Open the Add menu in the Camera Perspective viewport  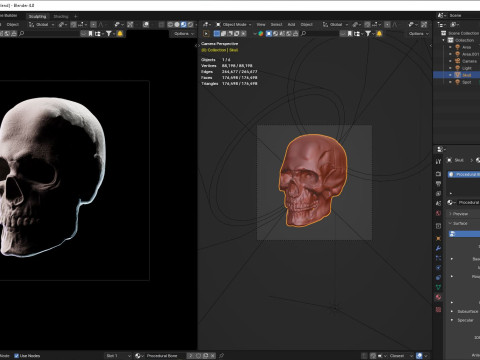[291, 25]
